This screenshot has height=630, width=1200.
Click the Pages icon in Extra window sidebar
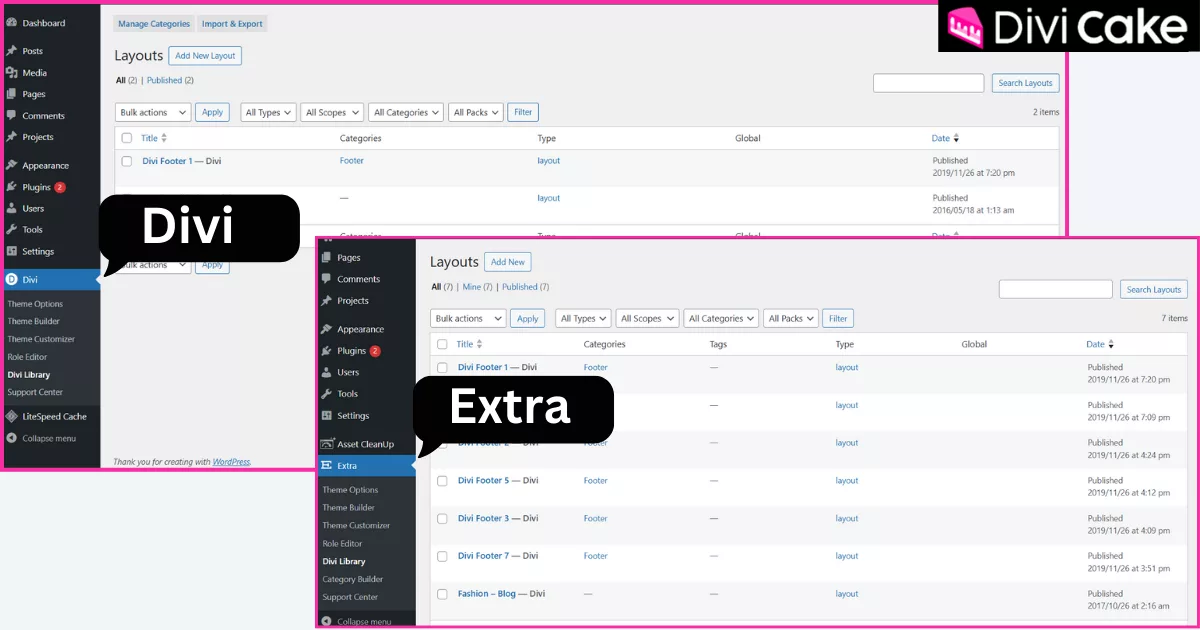[x=327, y=258]
